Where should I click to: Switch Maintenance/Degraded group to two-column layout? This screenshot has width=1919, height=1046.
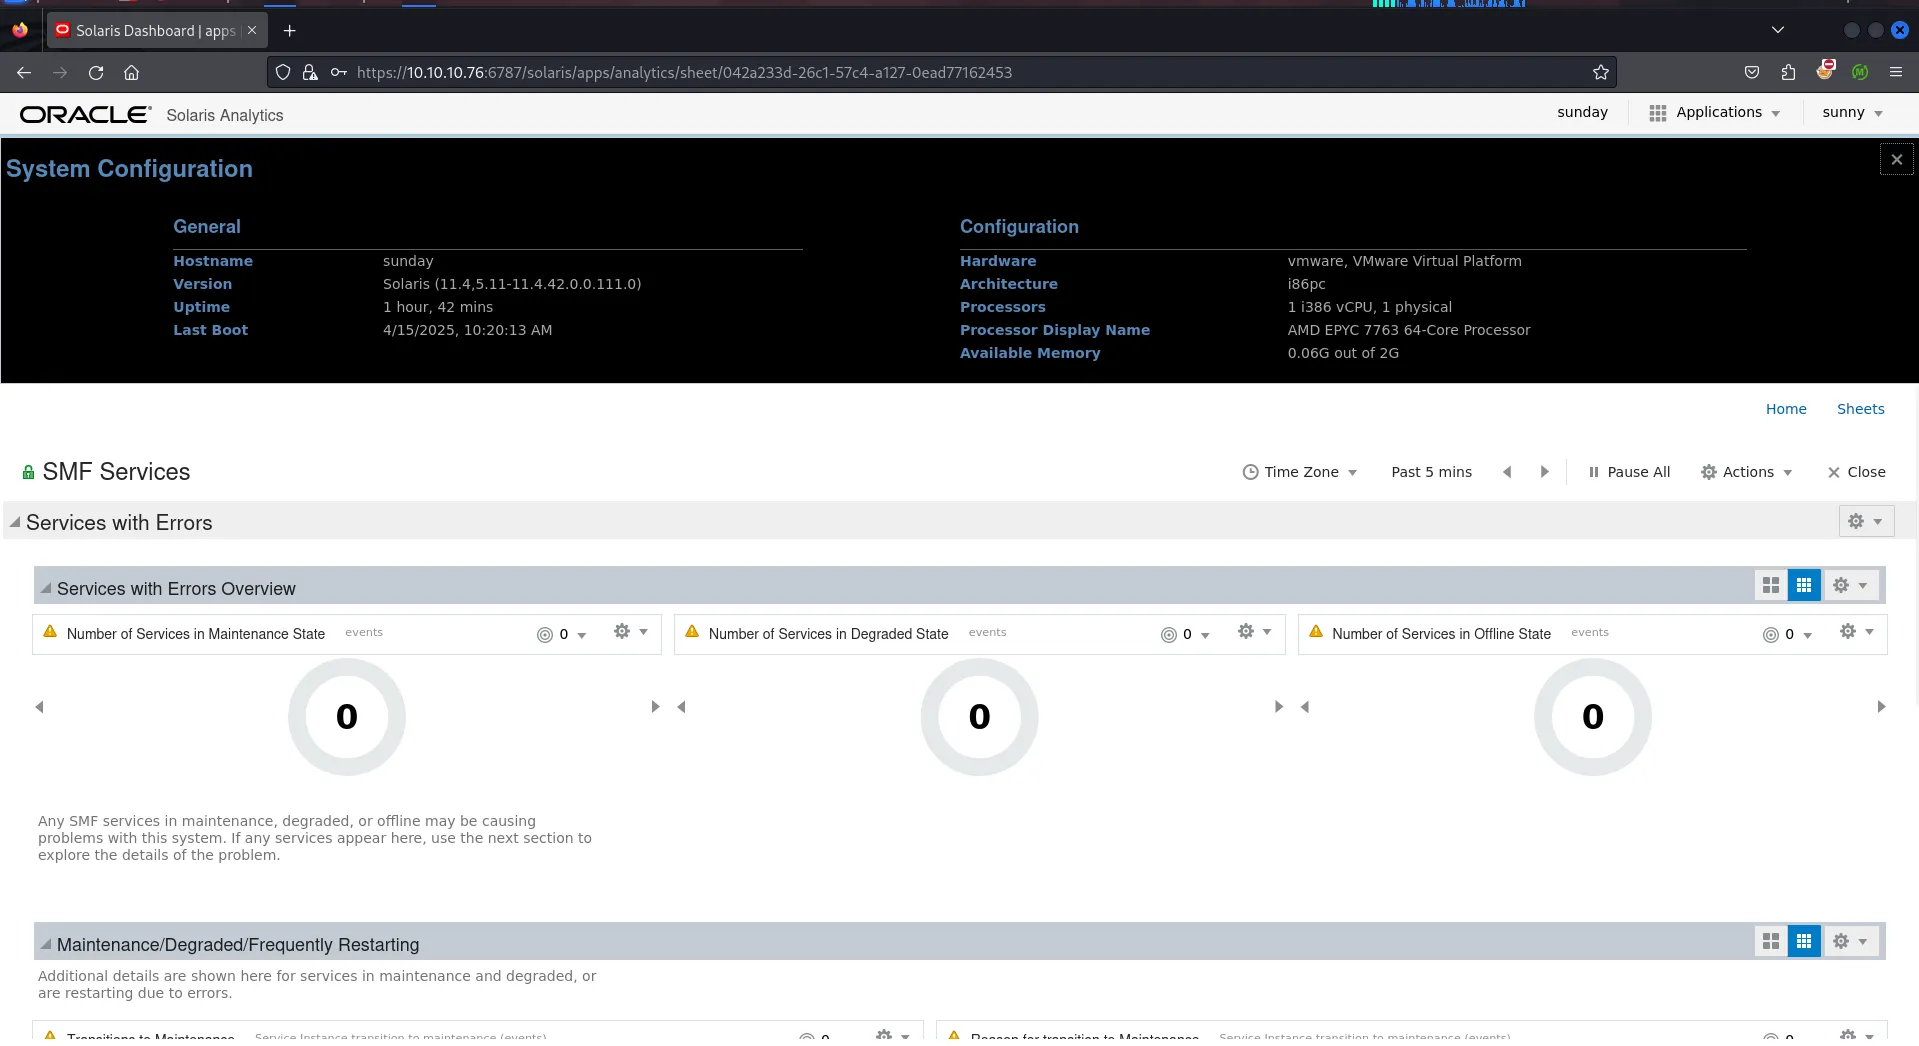pos(1771,941)
